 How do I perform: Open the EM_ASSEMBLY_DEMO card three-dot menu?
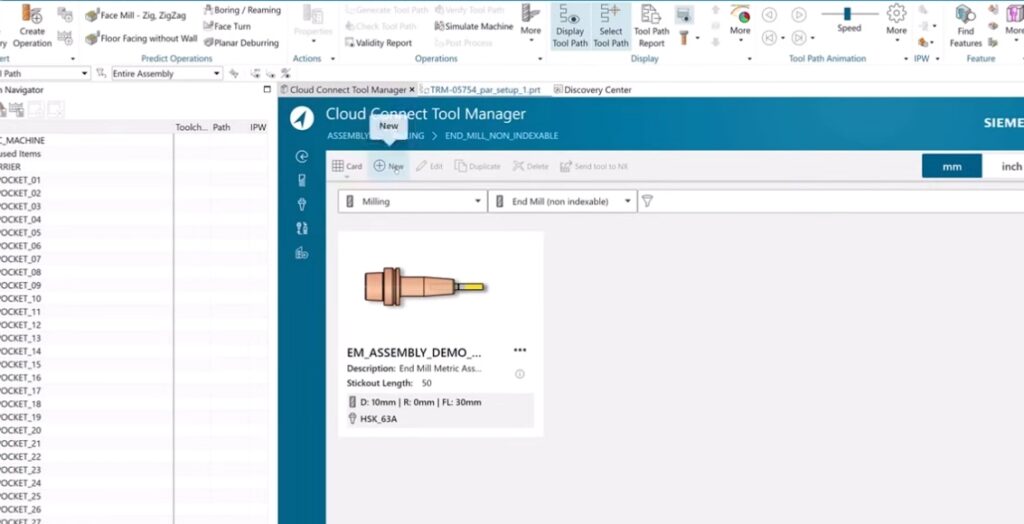click(x=519, y=351)
